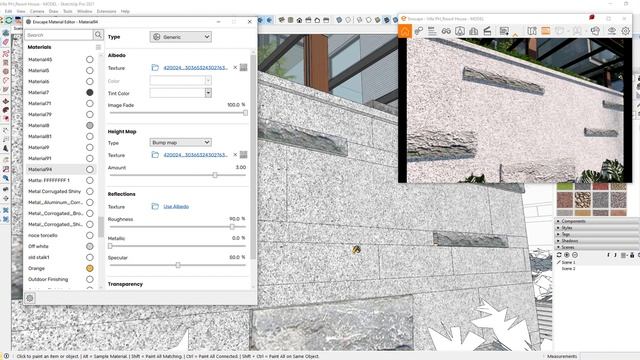Click the link chain icon in Enscape toolbar
The height and width of the screenshot is (360, 640).
(419, 31)
